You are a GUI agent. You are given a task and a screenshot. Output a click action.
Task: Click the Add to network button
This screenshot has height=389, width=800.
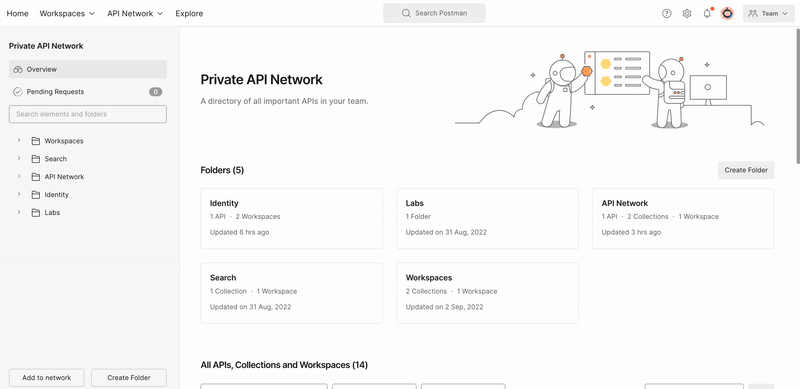(46, 378)
